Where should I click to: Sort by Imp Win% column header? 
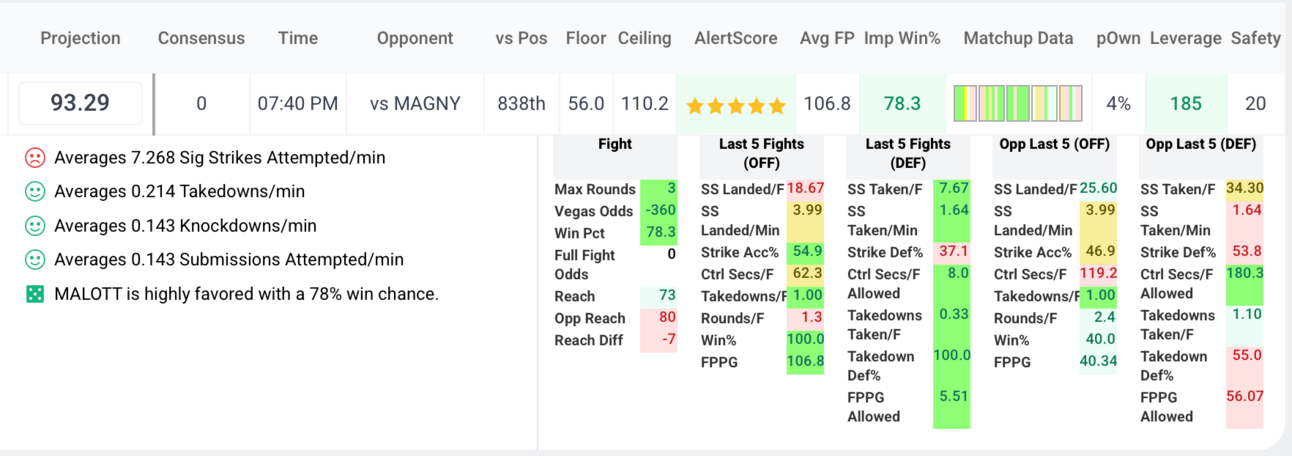(x=902, y=38)
